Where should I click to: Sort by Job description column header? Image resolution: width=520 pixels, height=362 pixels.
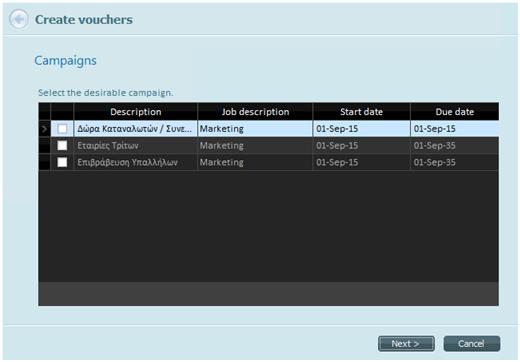(255, 112)
